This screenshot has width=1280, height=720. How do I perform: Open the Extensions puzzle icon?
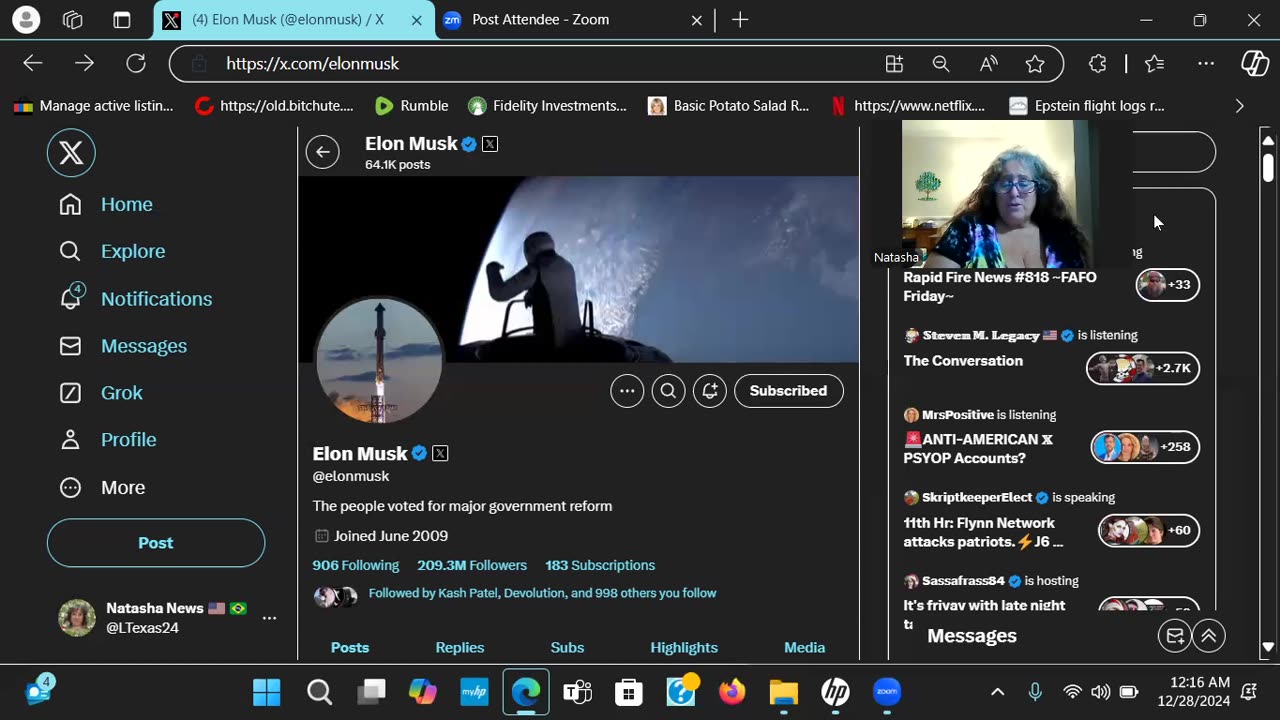[1097, 63]
